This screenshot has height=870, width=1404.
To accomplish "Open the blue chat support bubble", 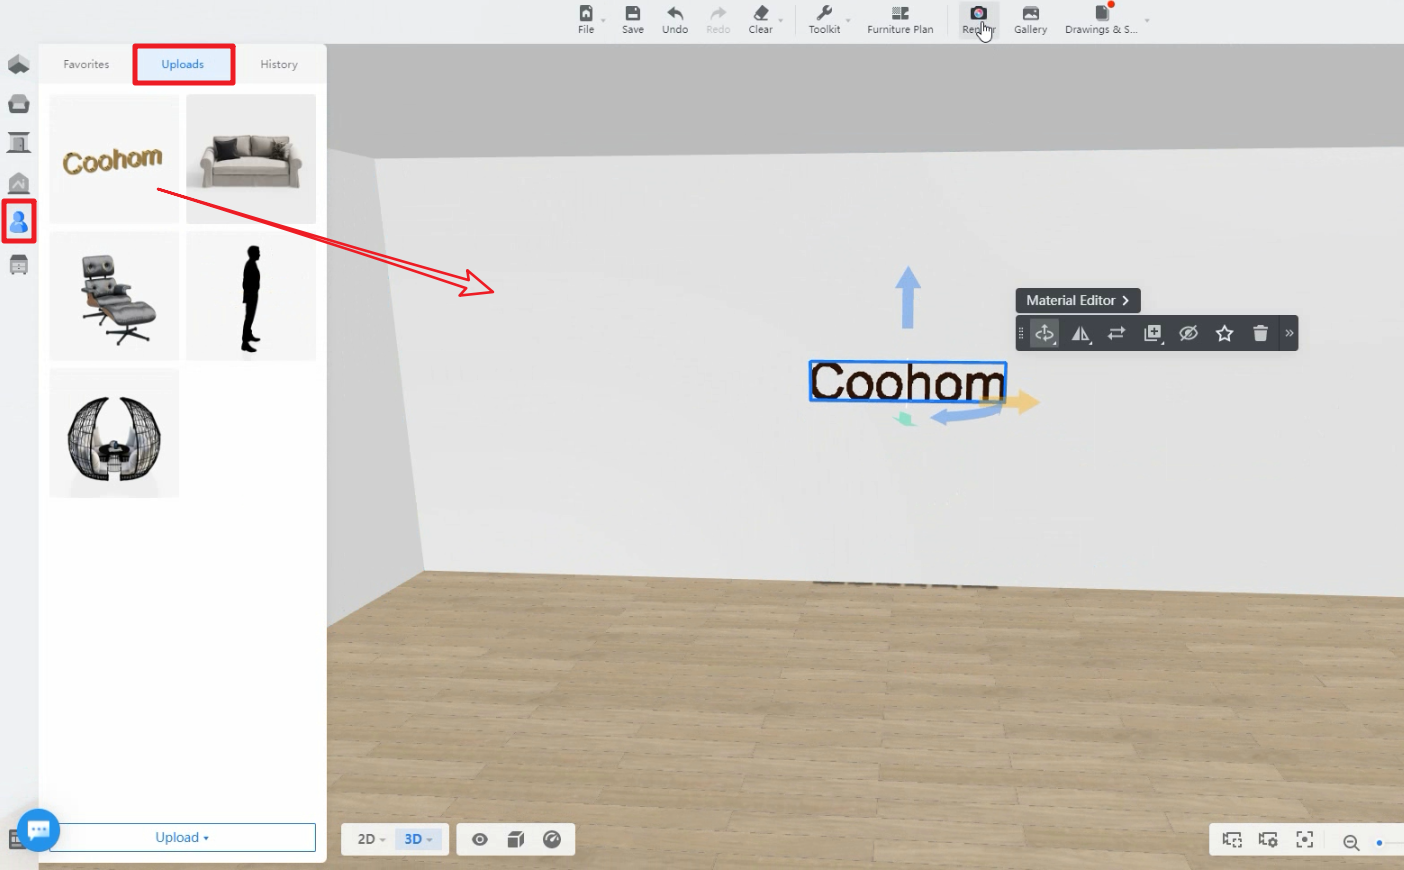I will tap(39, 830).
